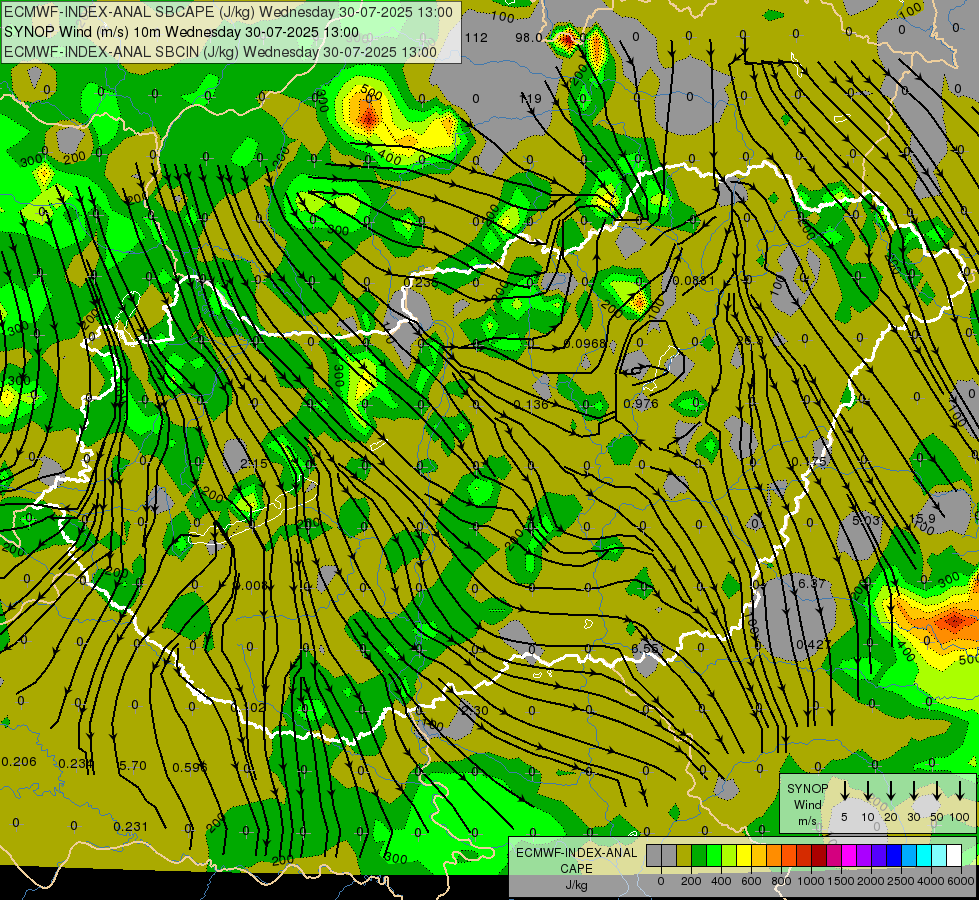Click the '26.3' value on the map
Viewport: 979px width, 900px height.
[749, 341]
